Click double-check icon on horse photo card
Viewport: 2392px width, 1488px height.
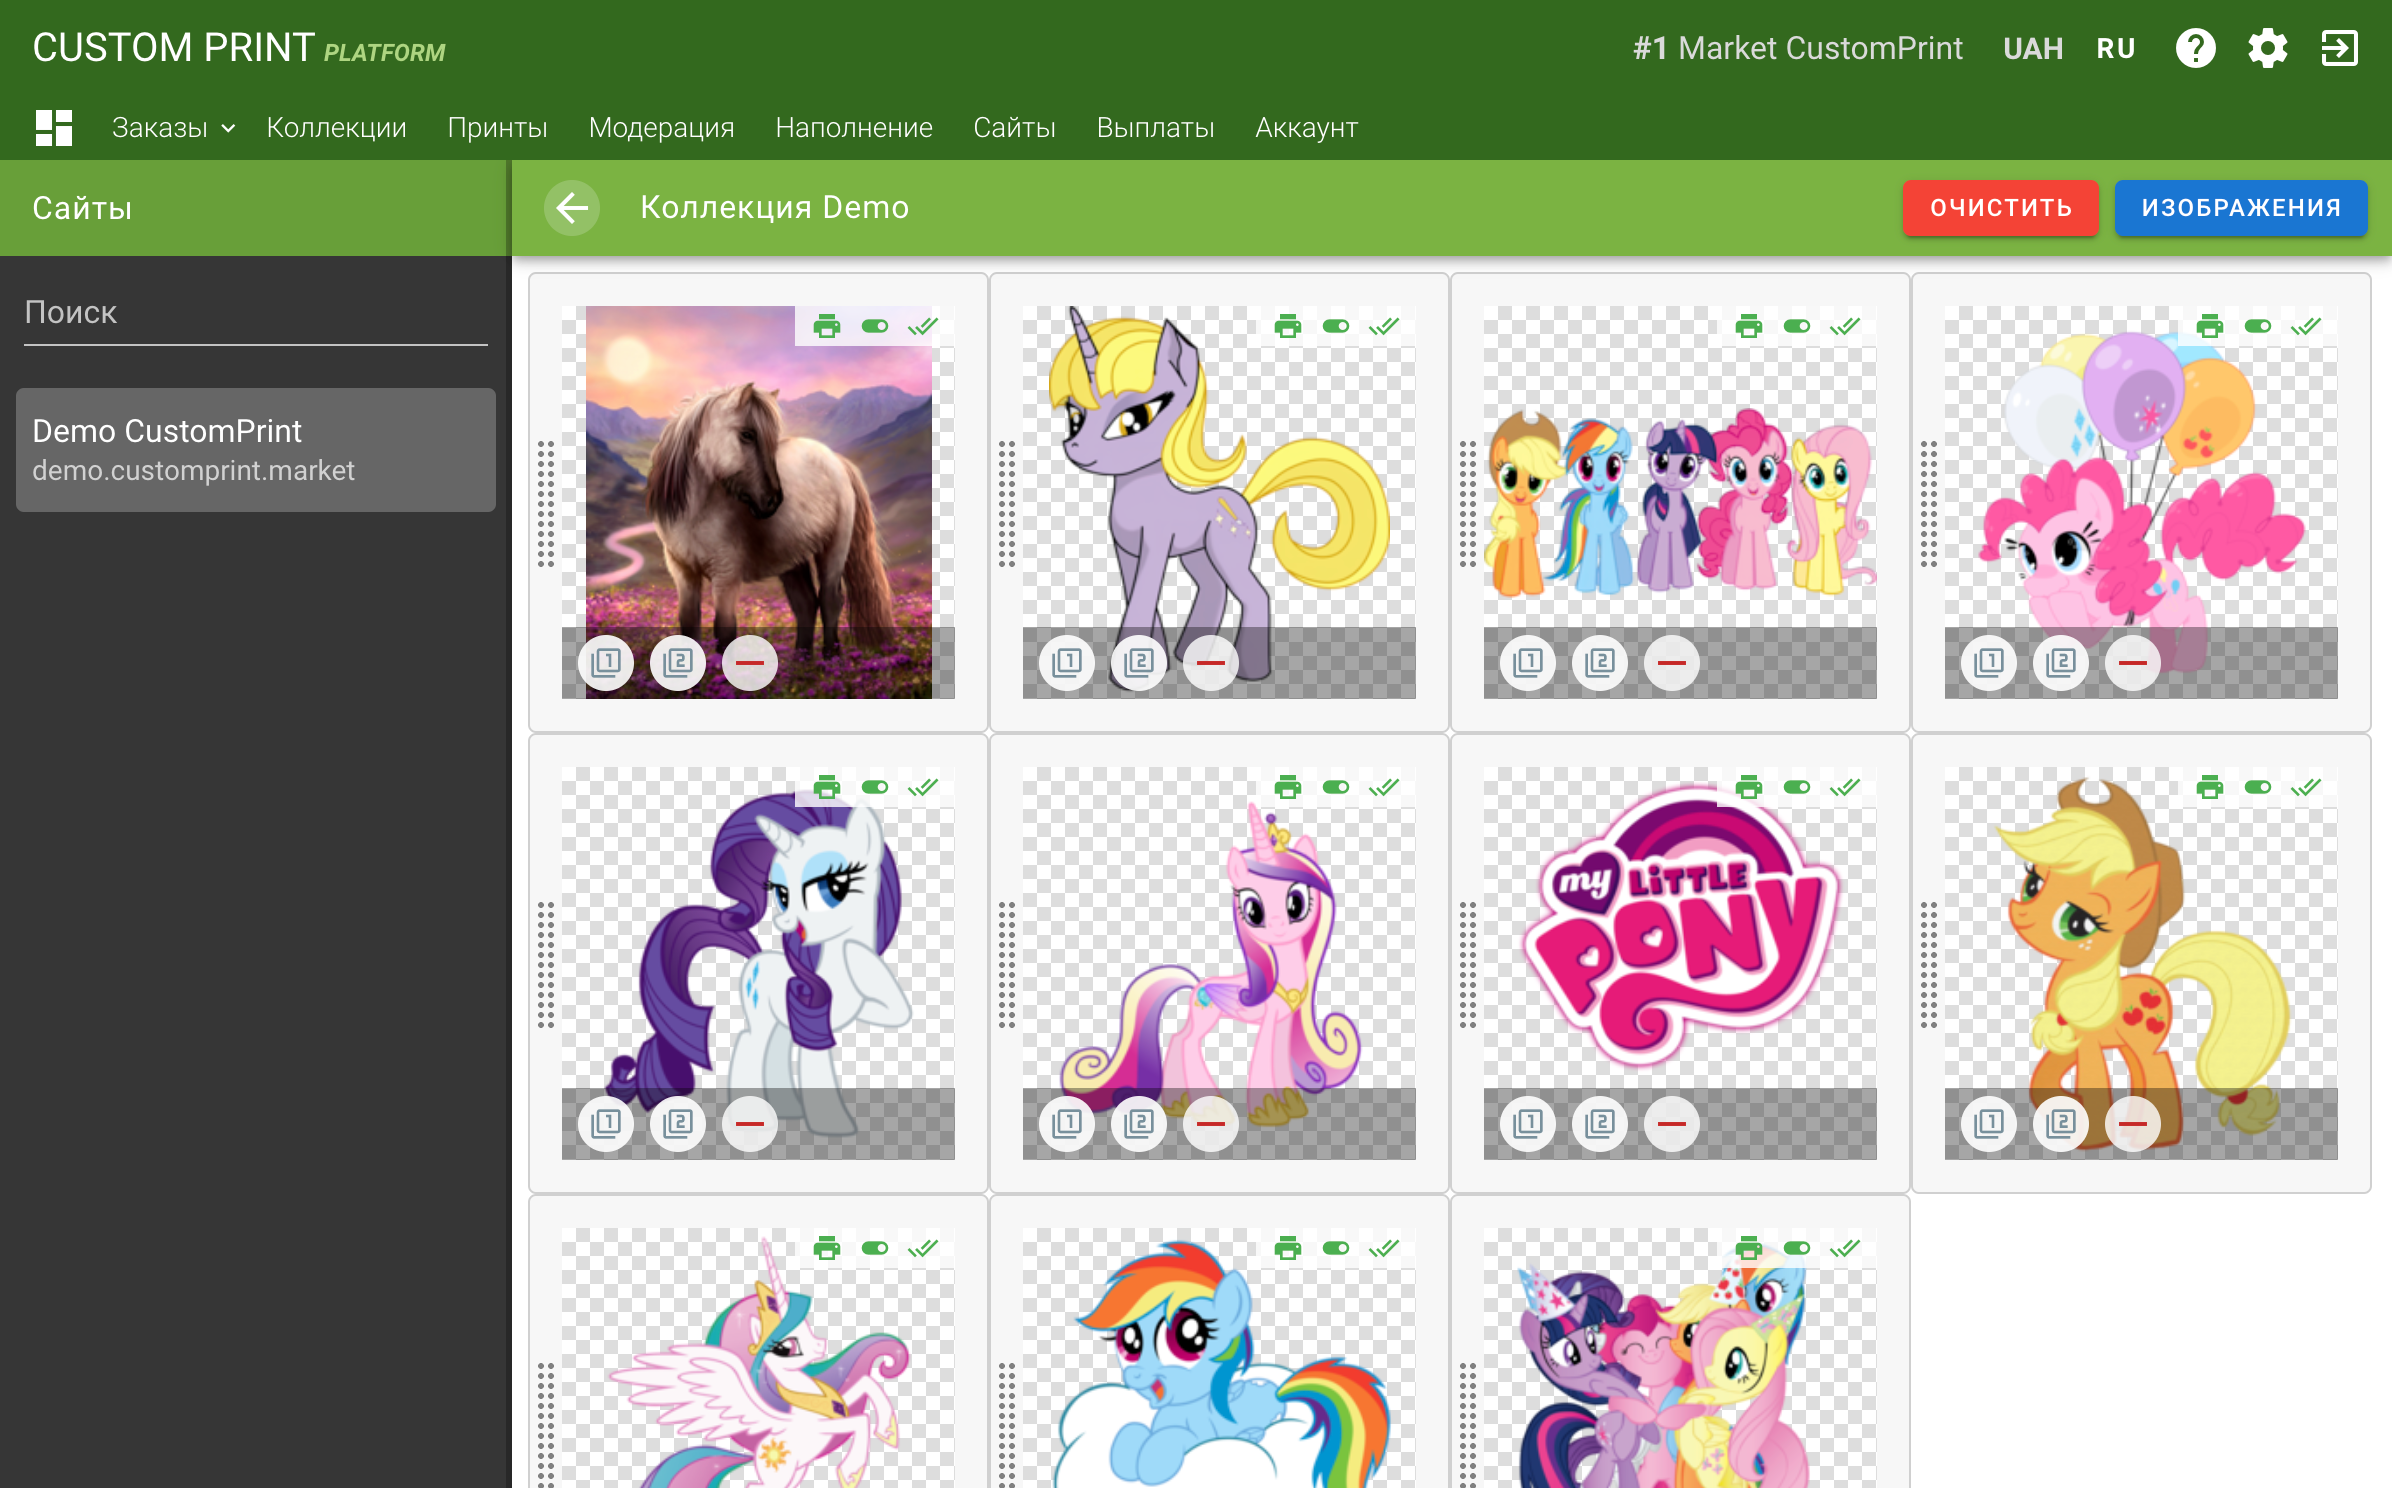click(x=923, y=326)
